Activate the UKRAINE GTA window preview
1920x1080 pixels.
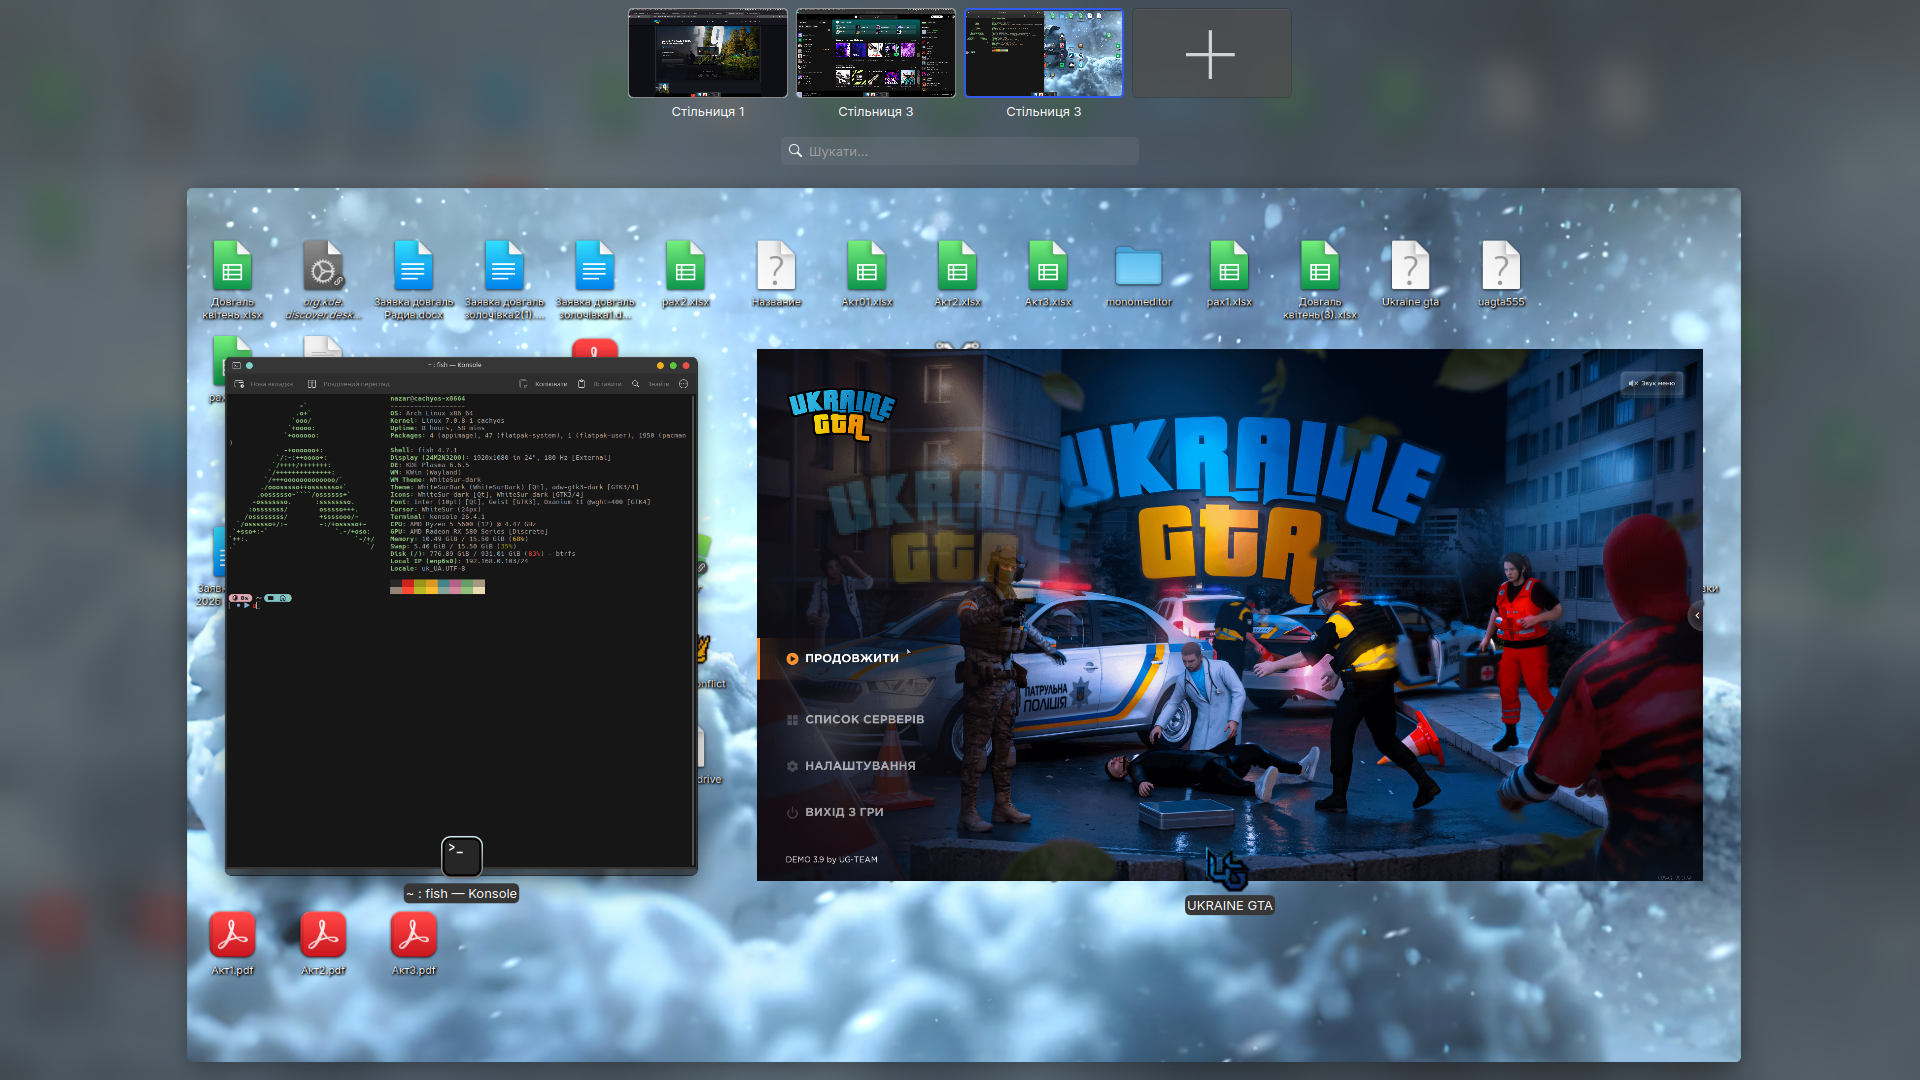tap(1229, 615)
